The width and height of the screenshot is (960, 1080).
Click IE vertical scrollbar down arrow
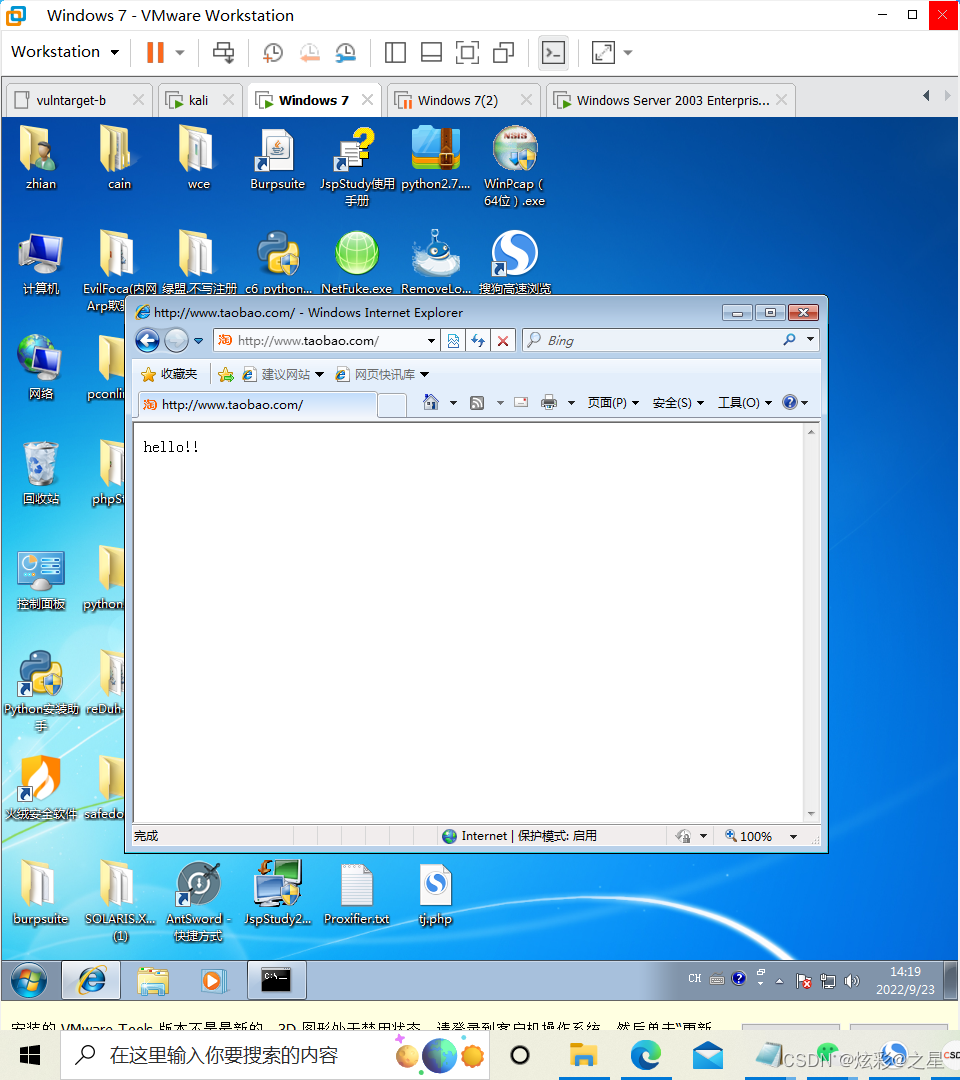[x=811, y=814]
